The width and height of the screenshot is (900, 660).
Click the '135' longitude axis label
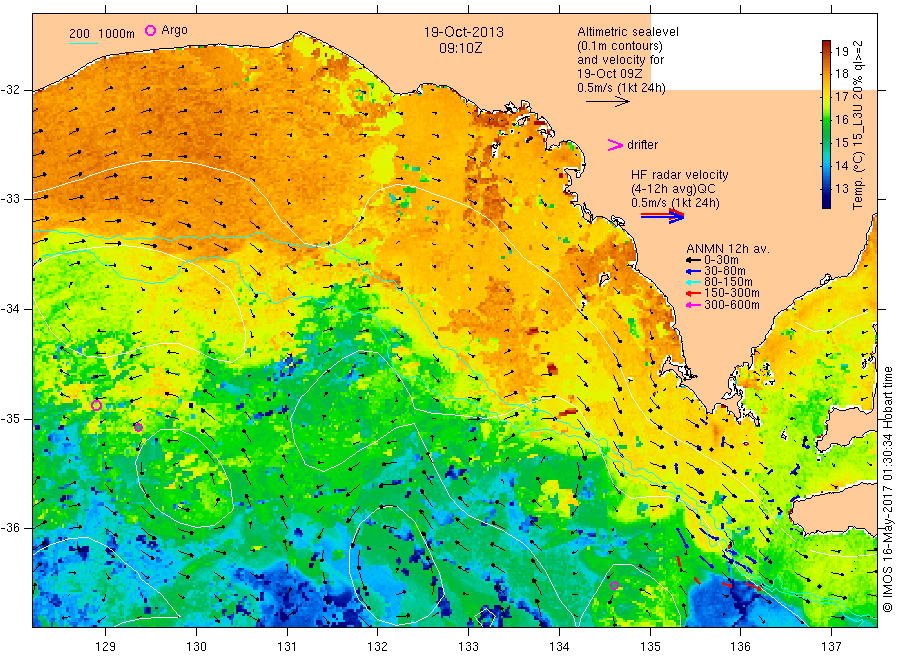650,647
